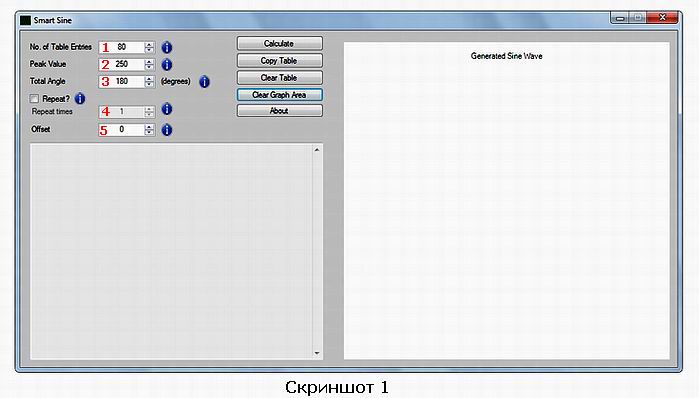Increase Total Angle with up arrow

pyautogui.click(x=149, y=78)
